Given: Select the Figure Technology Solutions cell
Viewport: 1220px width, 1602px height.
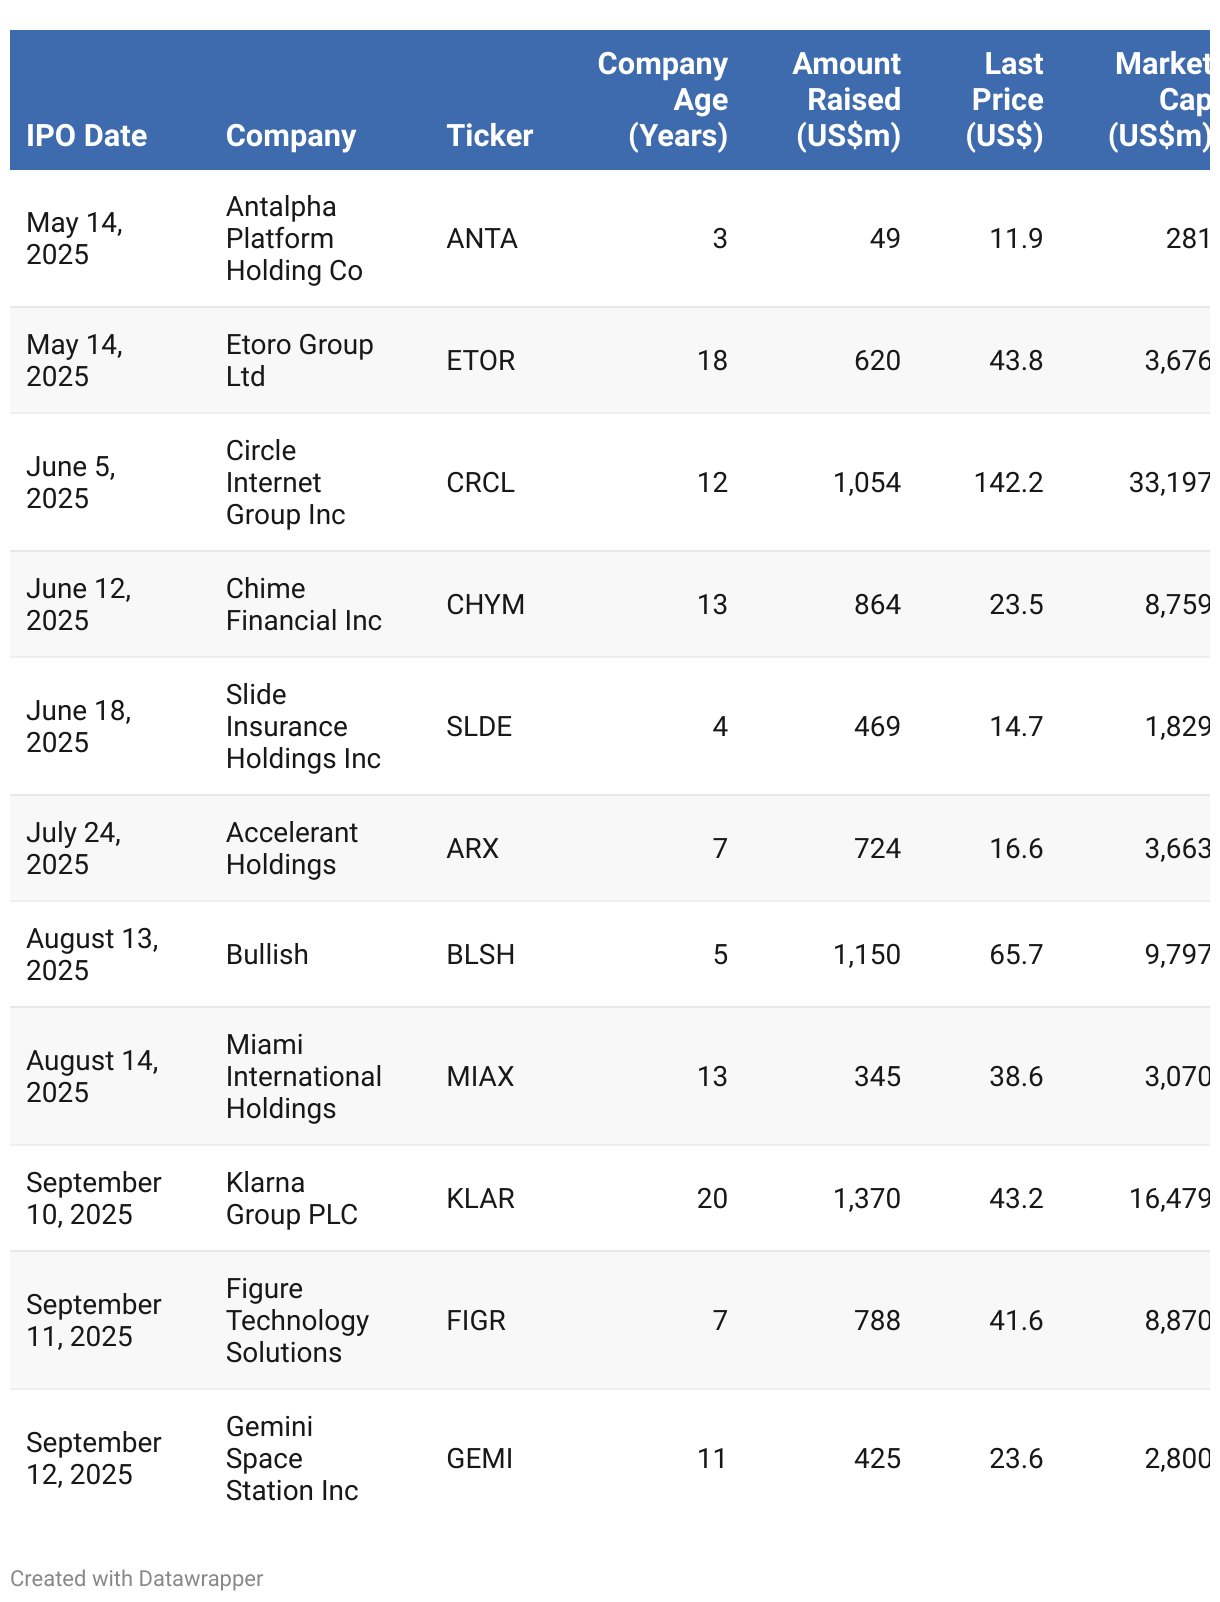Looking at the screenshot, I should click(298, 1320).
